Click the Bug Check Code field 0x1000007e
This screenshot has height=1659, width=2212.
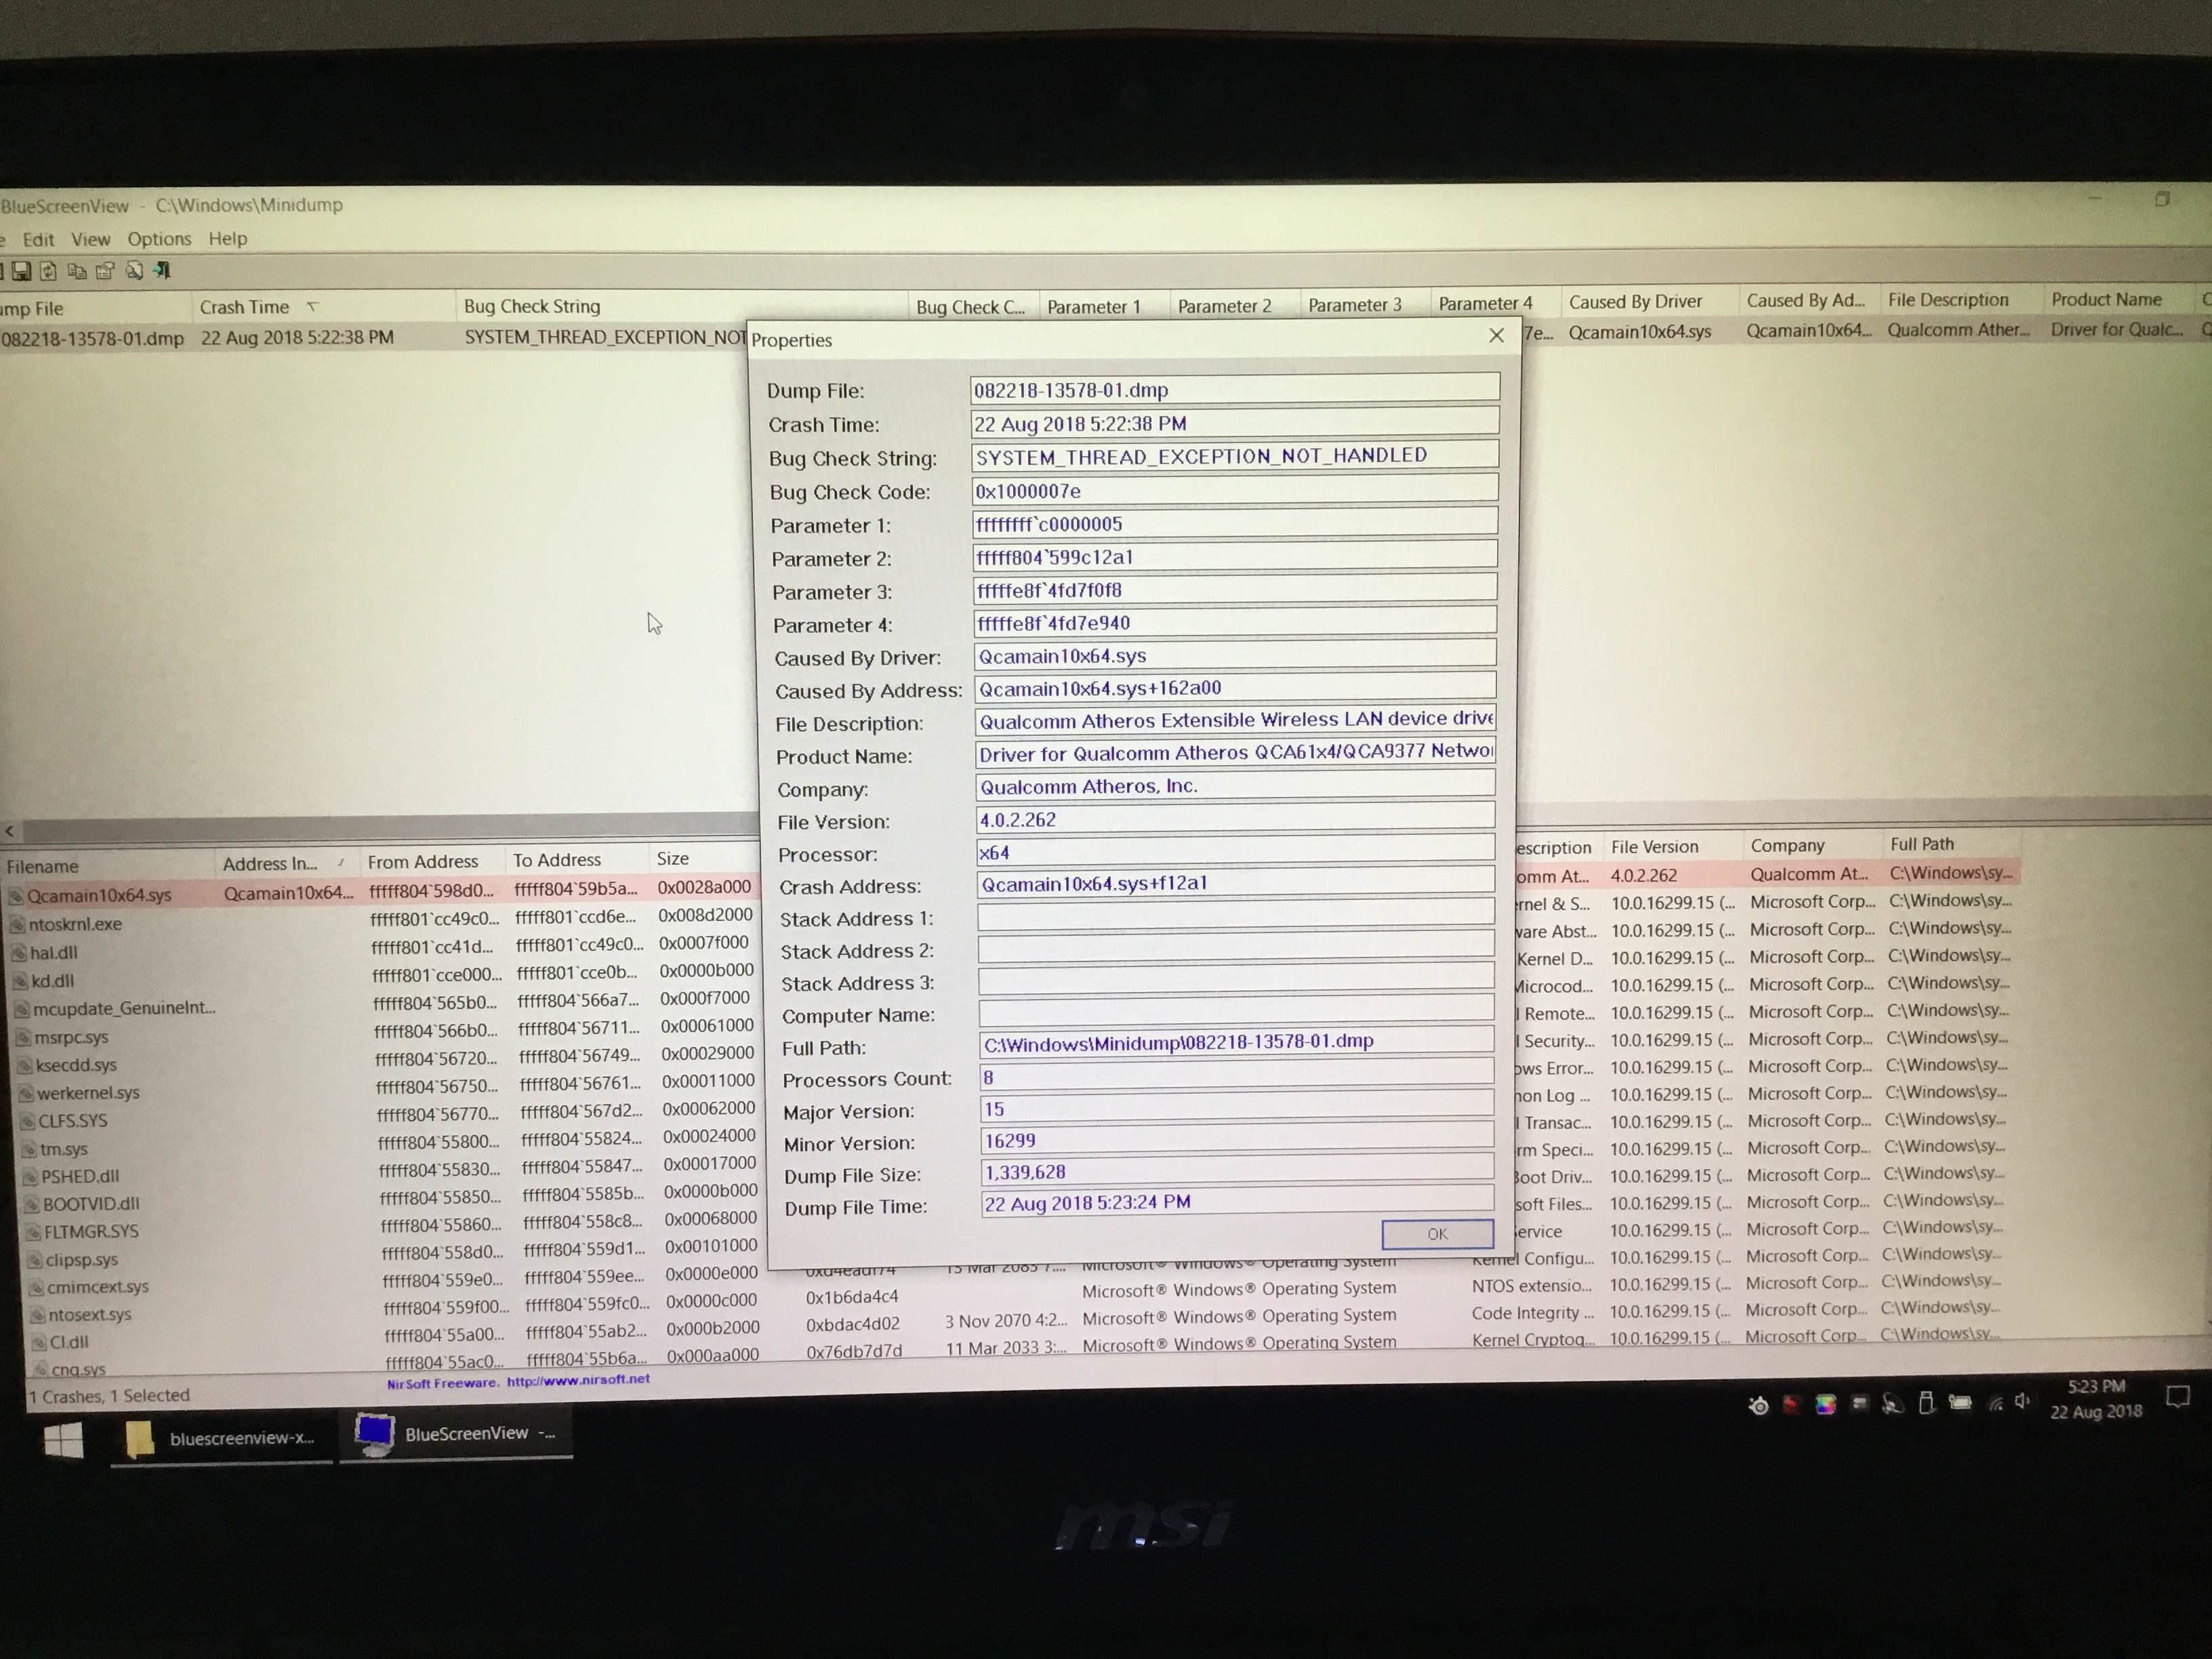click(x=1235, y=490)
